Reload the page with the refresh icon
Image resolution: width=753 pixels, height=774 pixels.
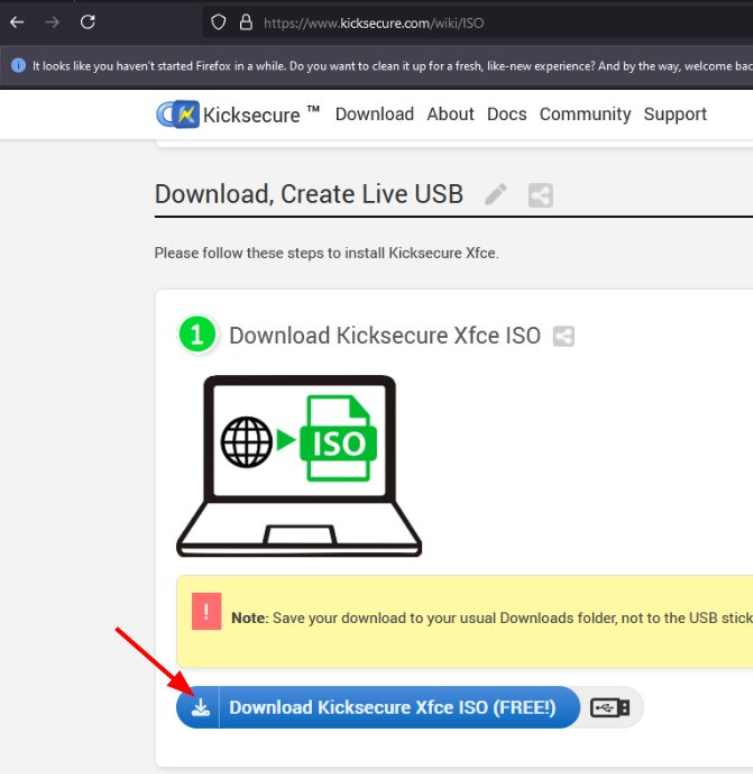click(88, 22)
